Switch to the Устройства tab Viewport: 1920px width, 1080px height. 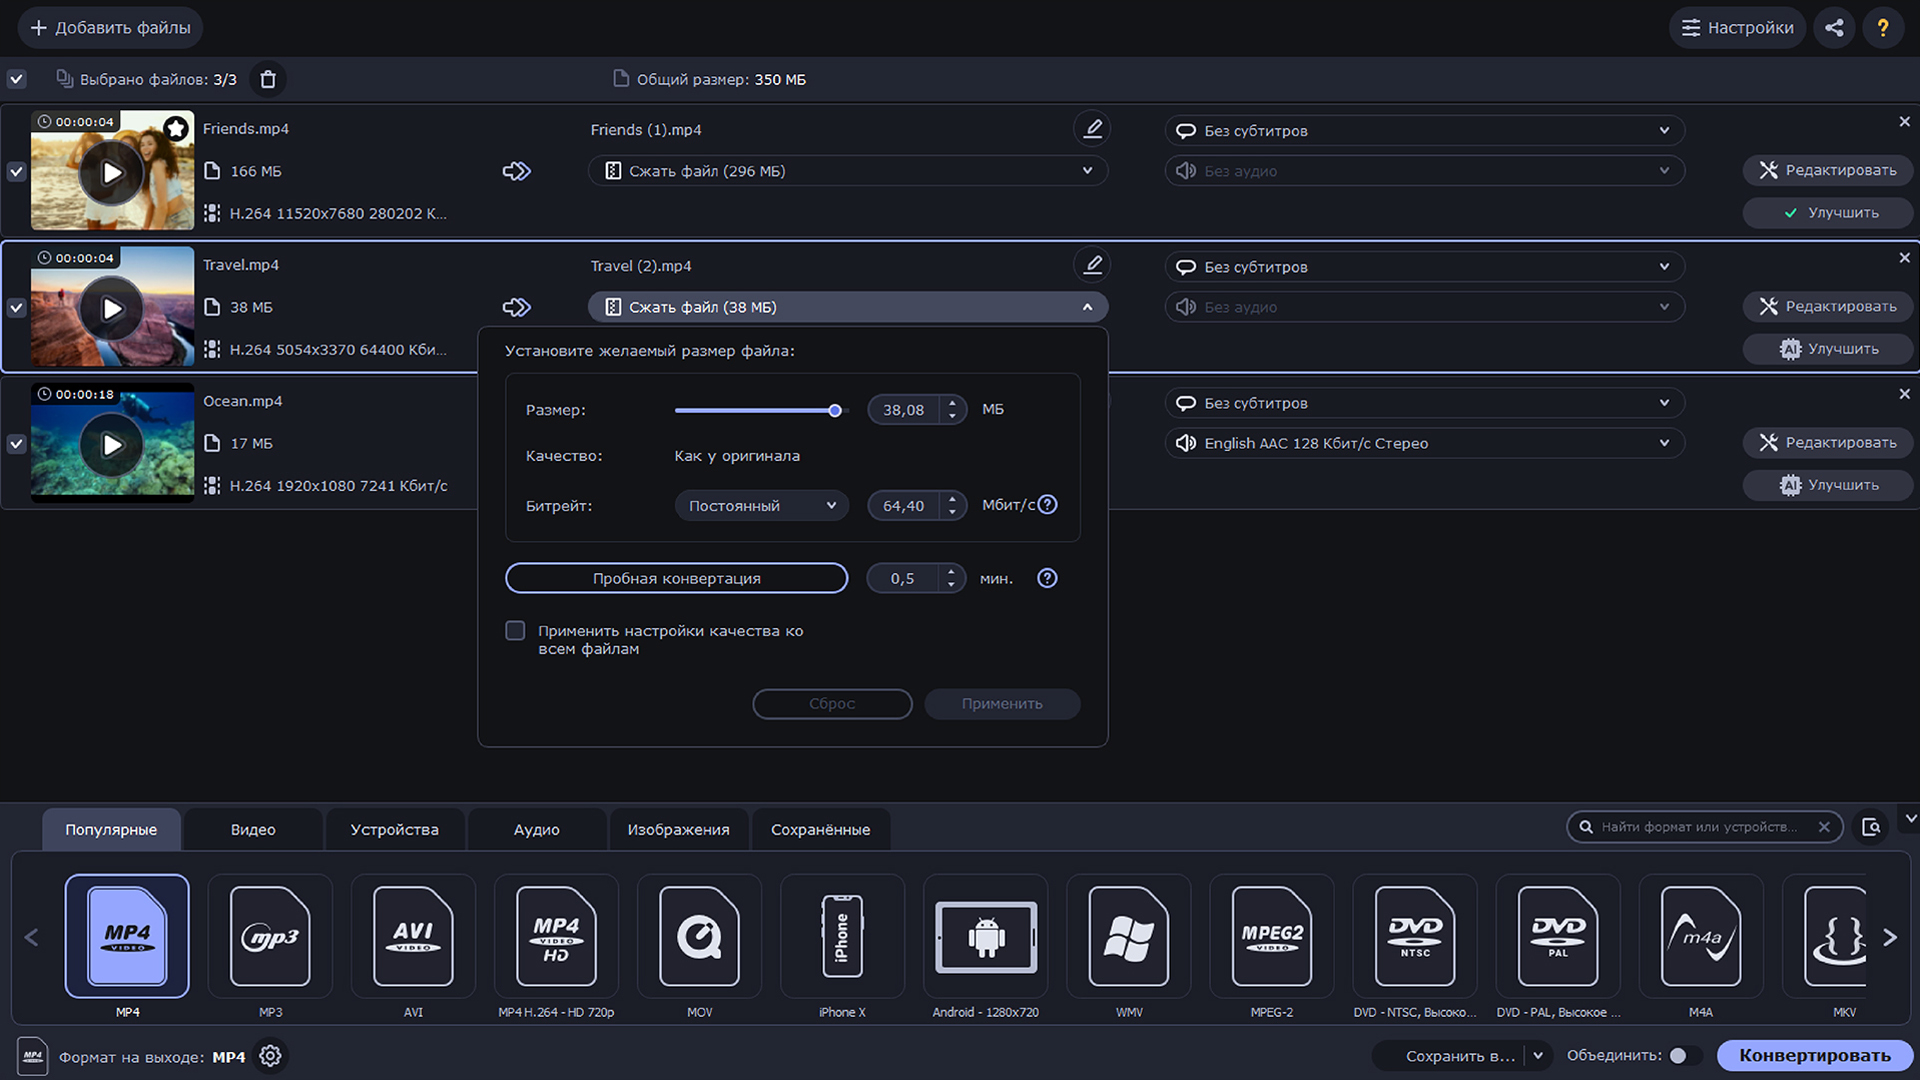click(394, 830)
